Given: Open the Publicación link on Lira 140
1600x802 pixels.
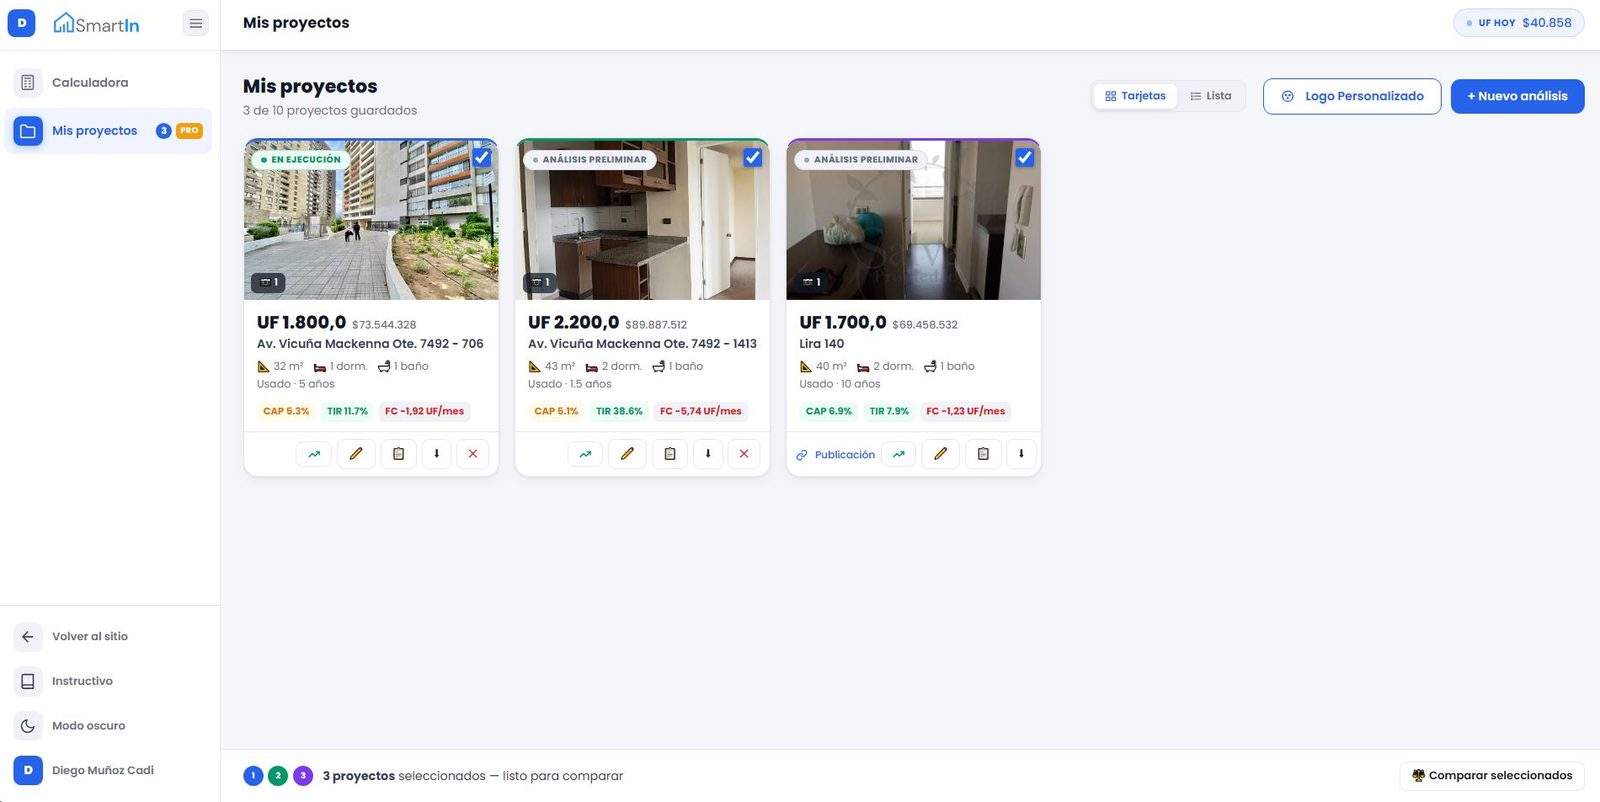Looking at the screenshot, I should 835,455.
